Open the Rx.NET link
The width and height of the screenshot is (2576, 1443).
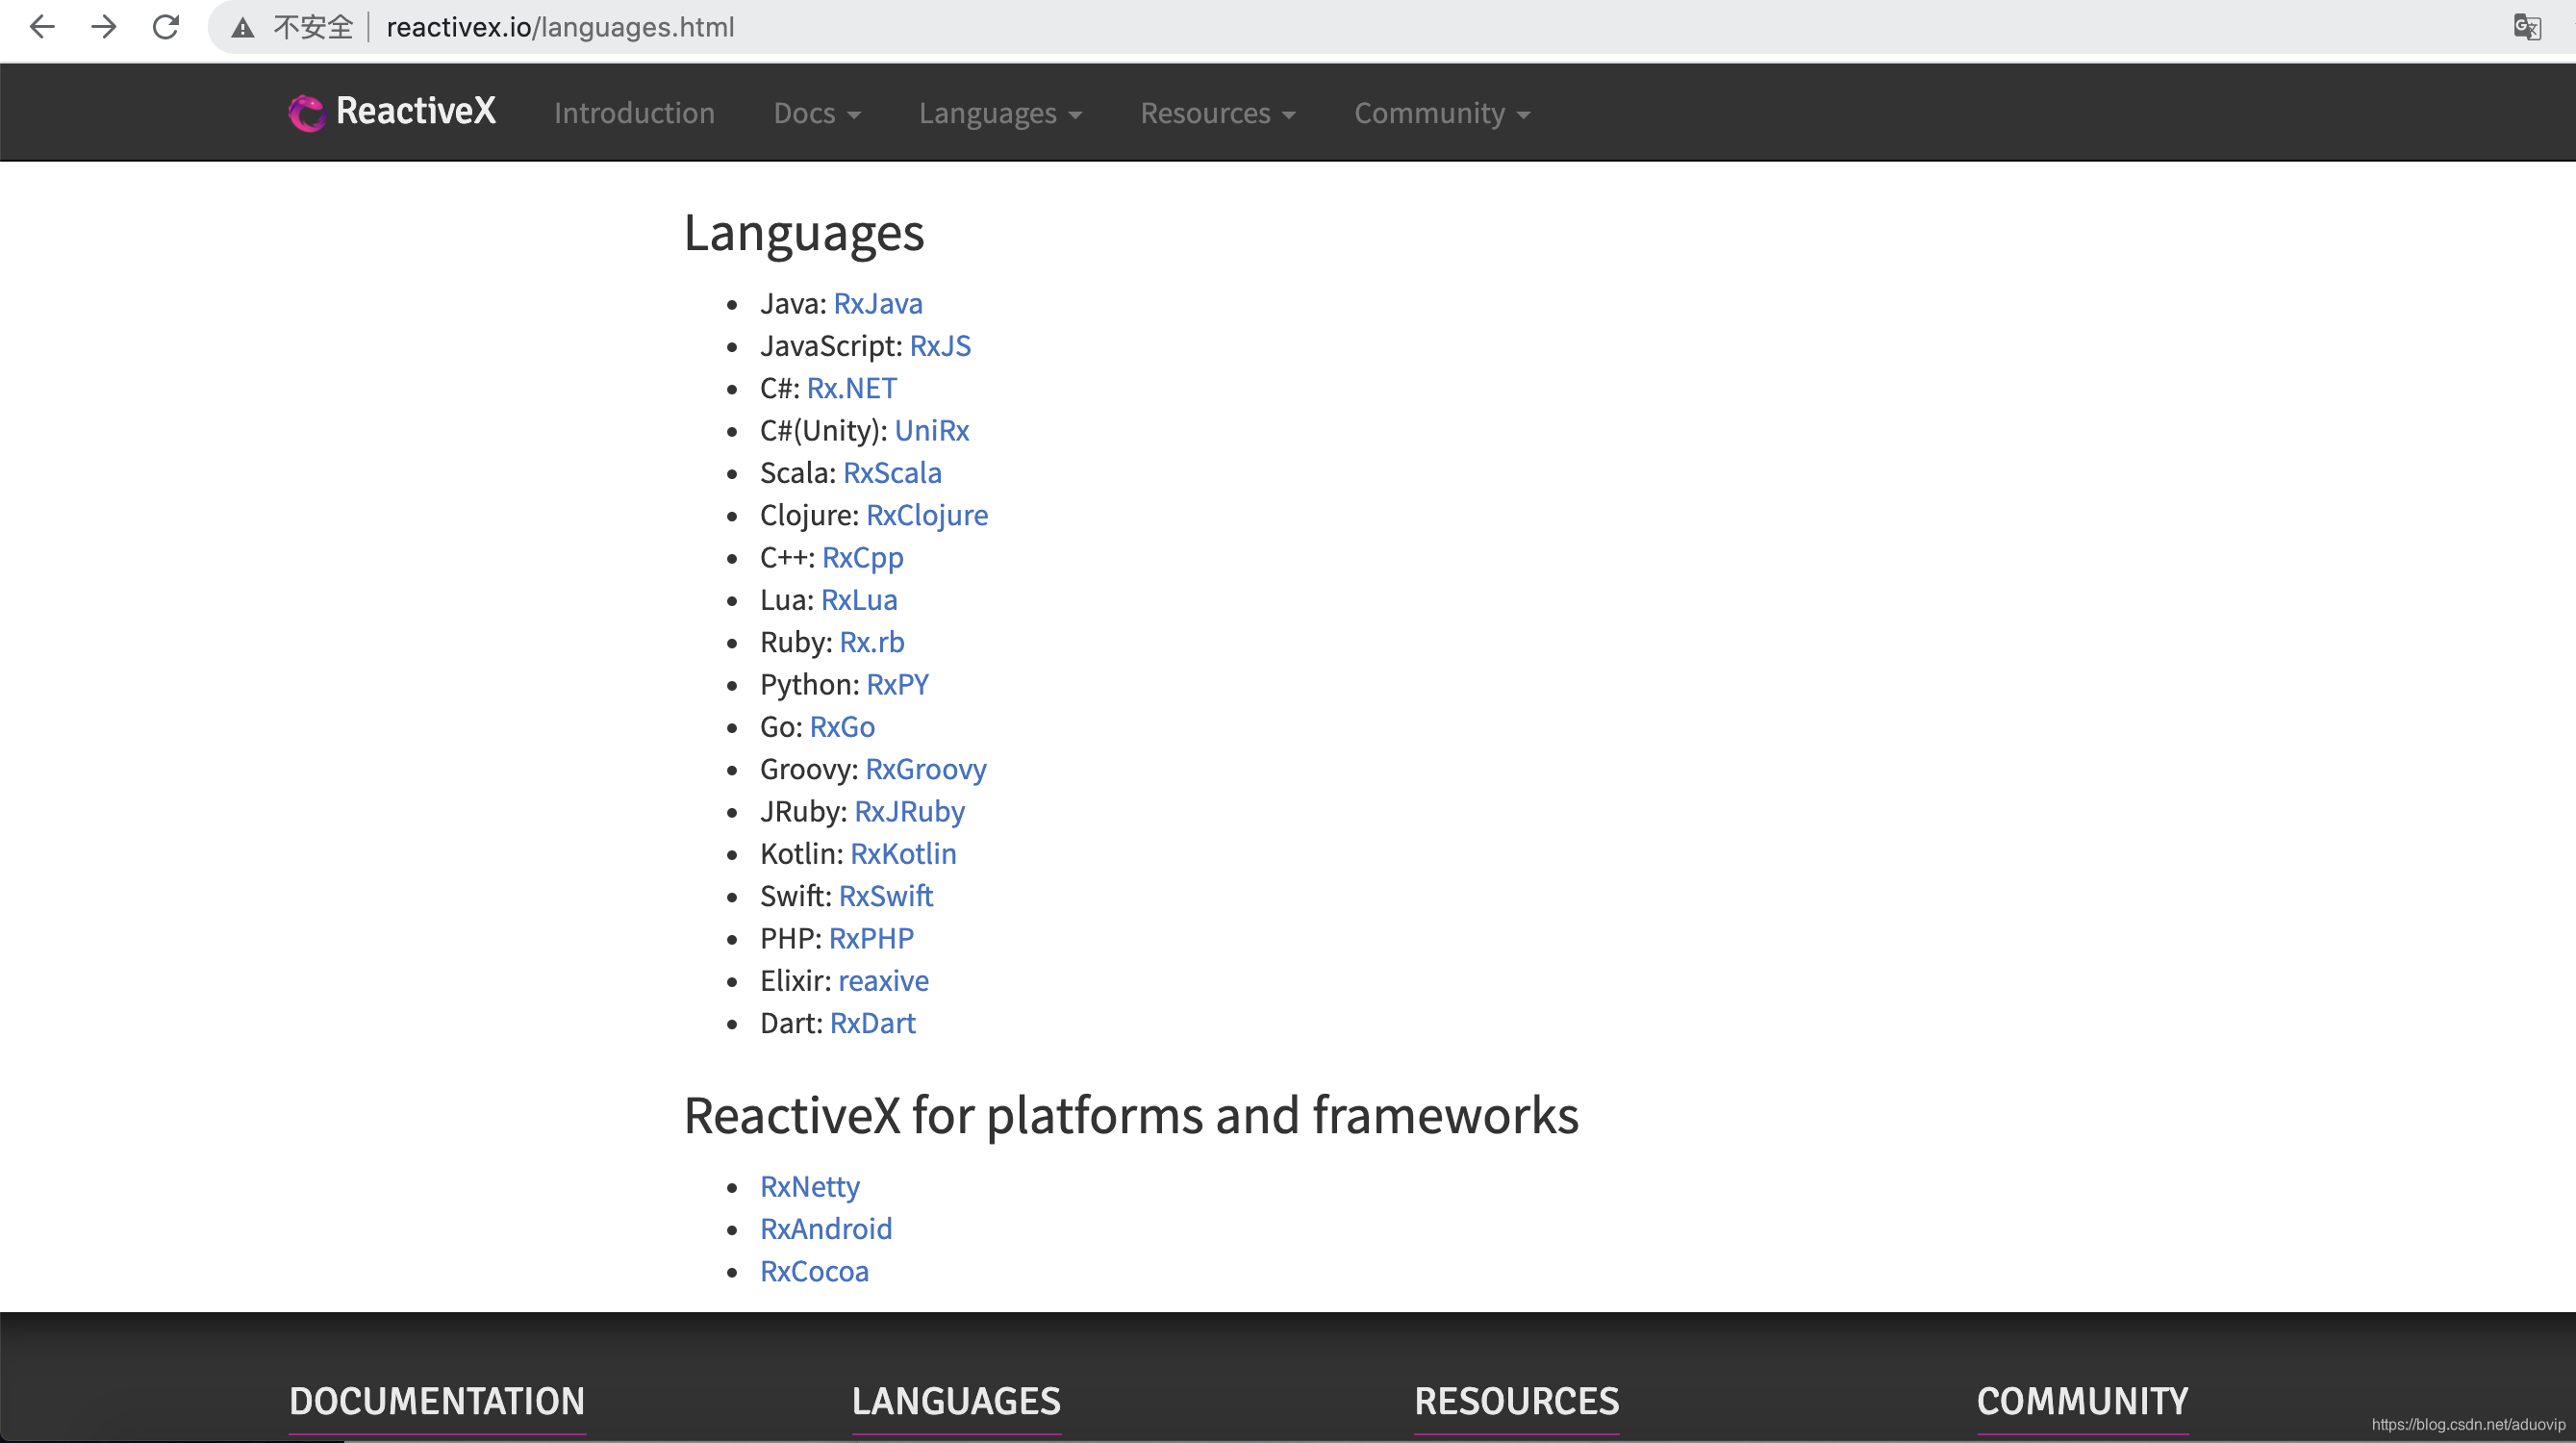[852, 388]
